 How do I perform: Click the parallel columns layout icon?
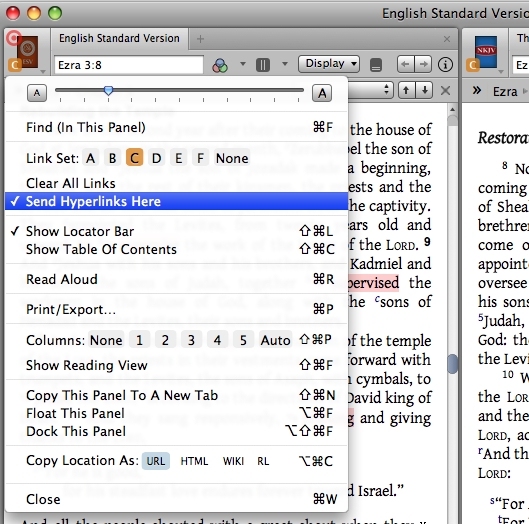[263, 64]
